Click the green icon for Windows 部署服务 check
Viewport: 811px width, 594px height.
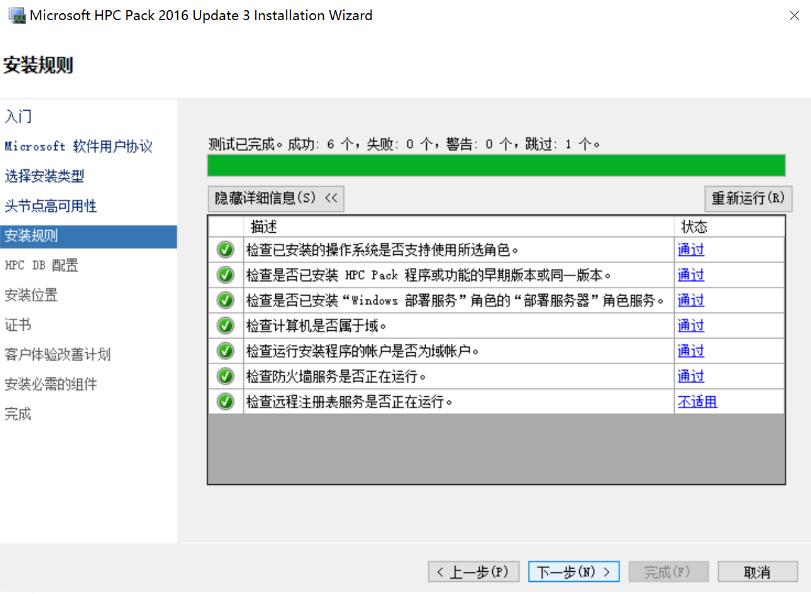click(224, 299)
